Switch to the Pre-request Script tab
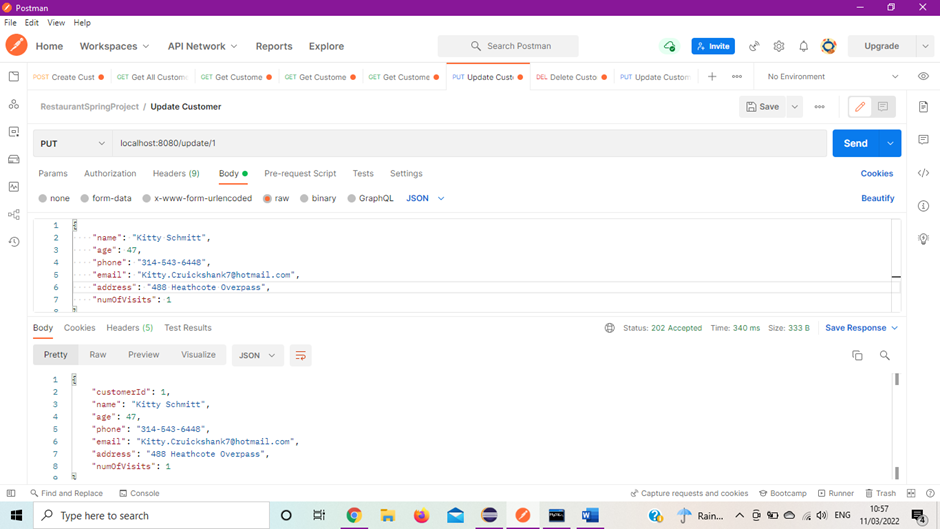Viewport: 940px width, 529px height. pyautogui.click(x=300, y=173)
